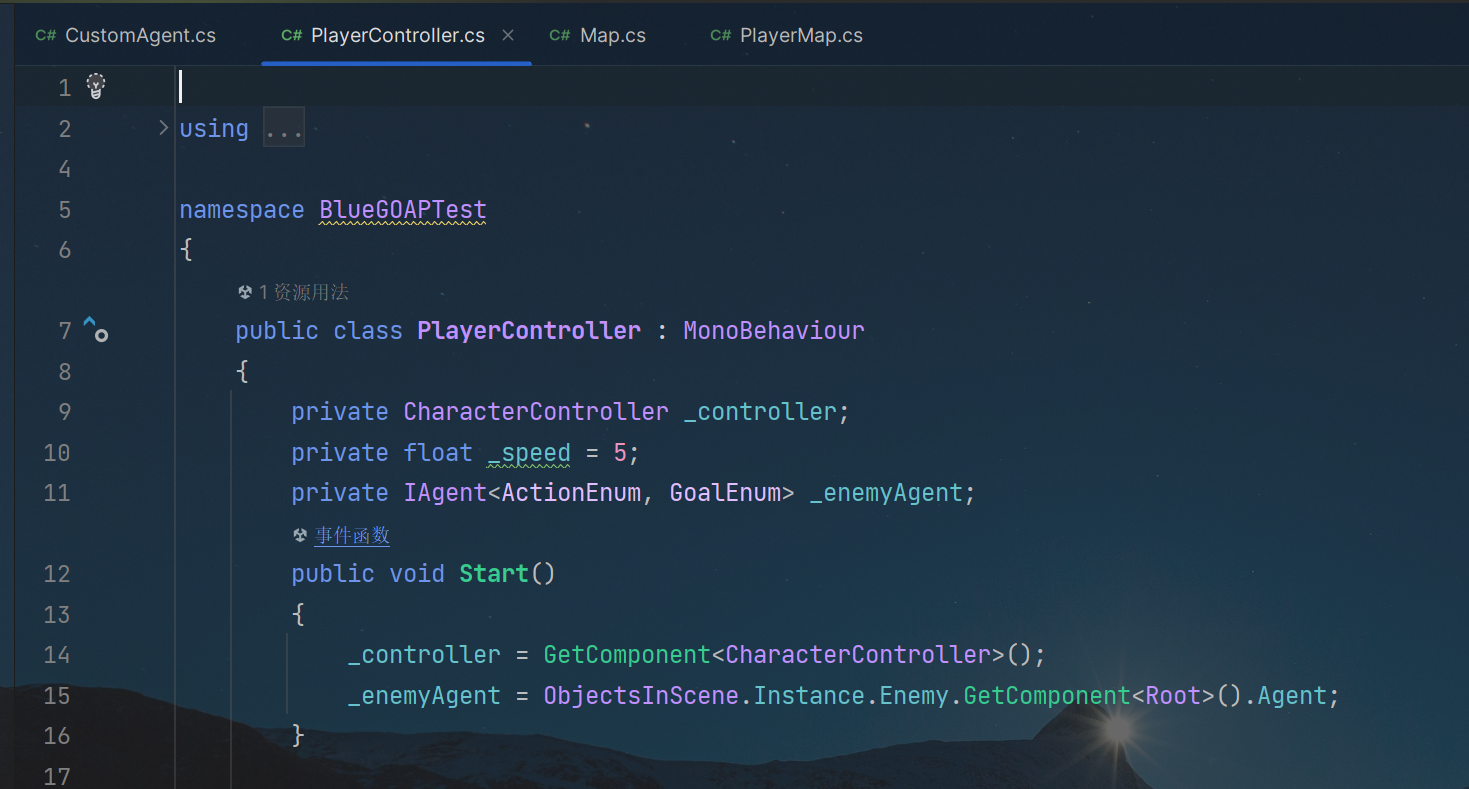The width and height of the screenshot is (1469, 789).
Task: Click the C# file icon on Map.cs tab
Action: point(559,35)
